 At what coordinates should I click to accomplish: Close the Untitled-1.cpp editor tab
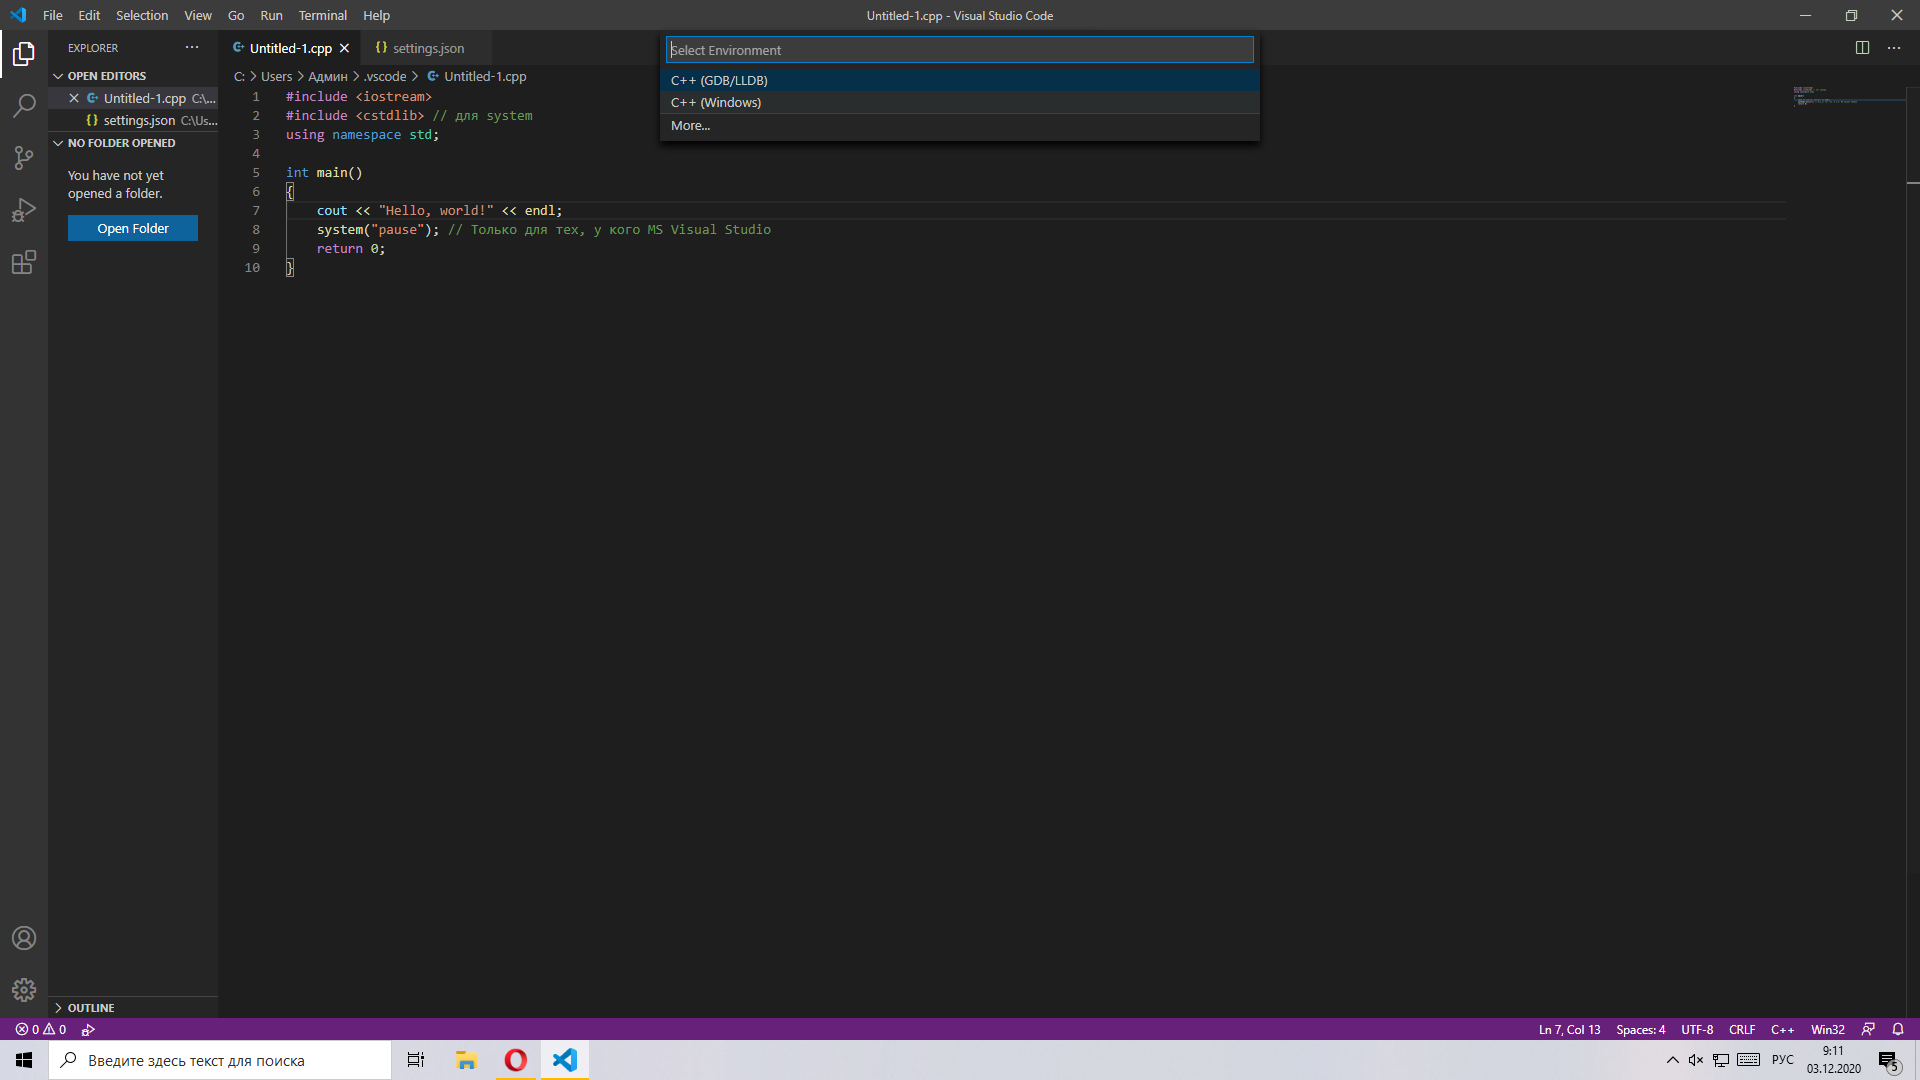[x=344, y=48]
